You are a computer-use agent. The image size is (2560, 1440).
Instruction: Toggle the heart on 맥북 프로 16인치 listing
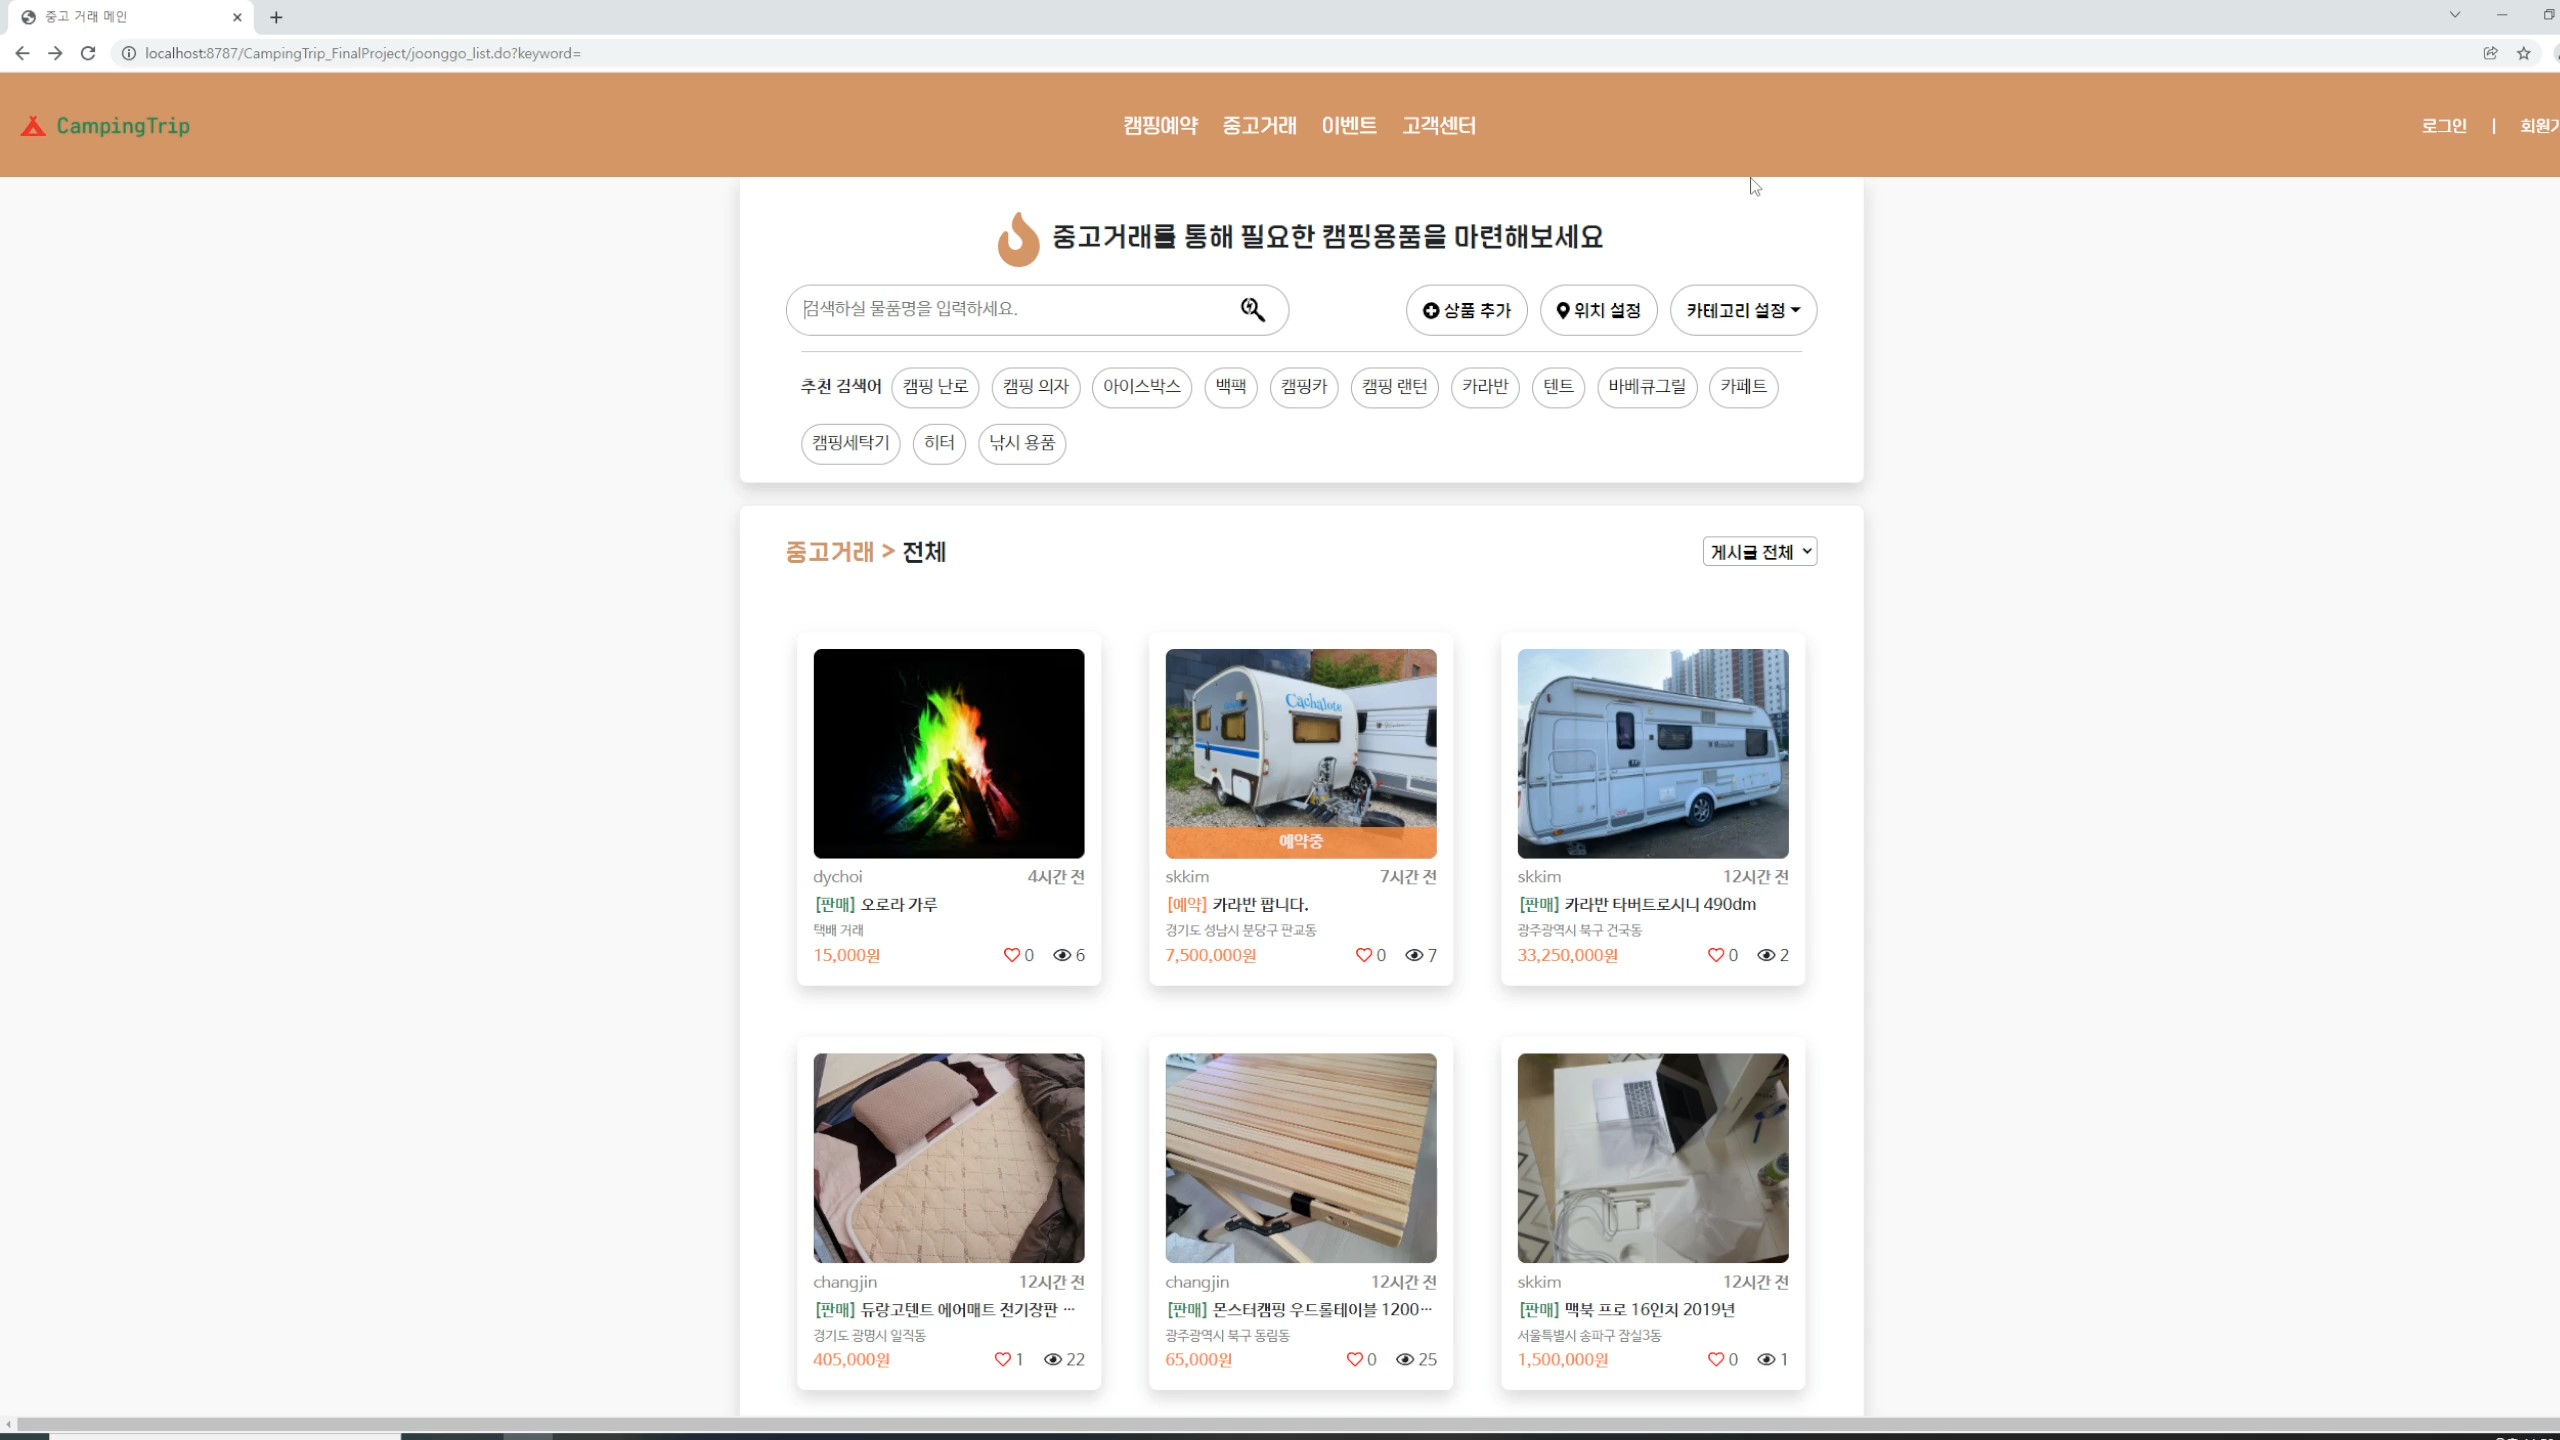1715,1359
